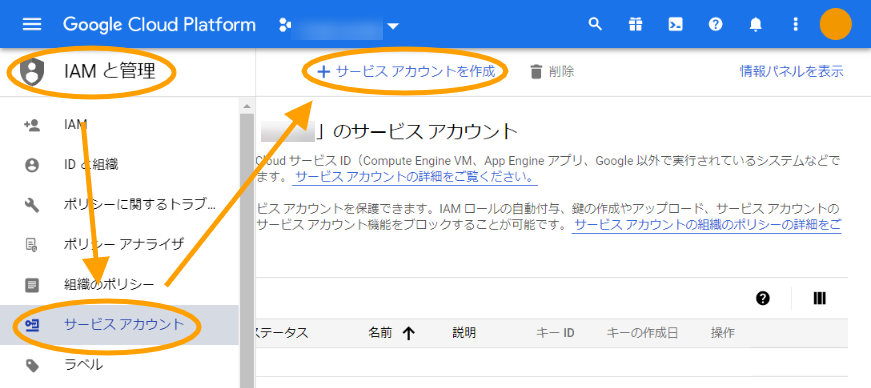This screenshot has width=871, height=388.
Task: Open 組織のポリシー sidebar item
Action: tap(119, 285)
